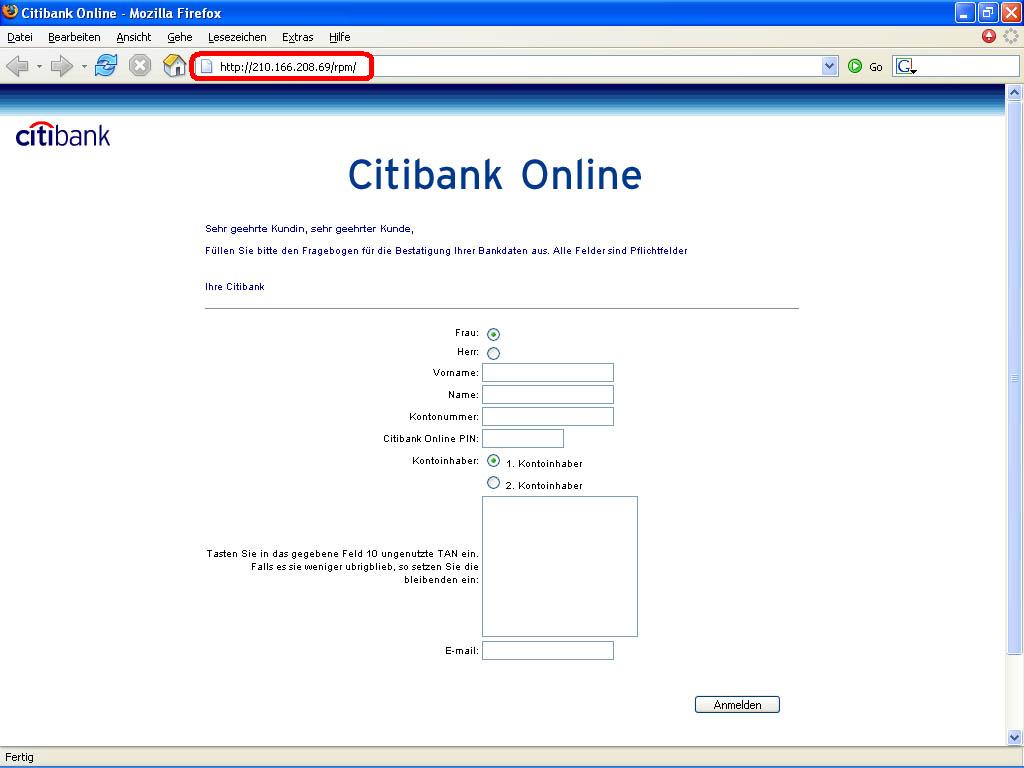Open the Bearbeiten menu
This screenshot has width=1024, height=768.
pos(74,37)
